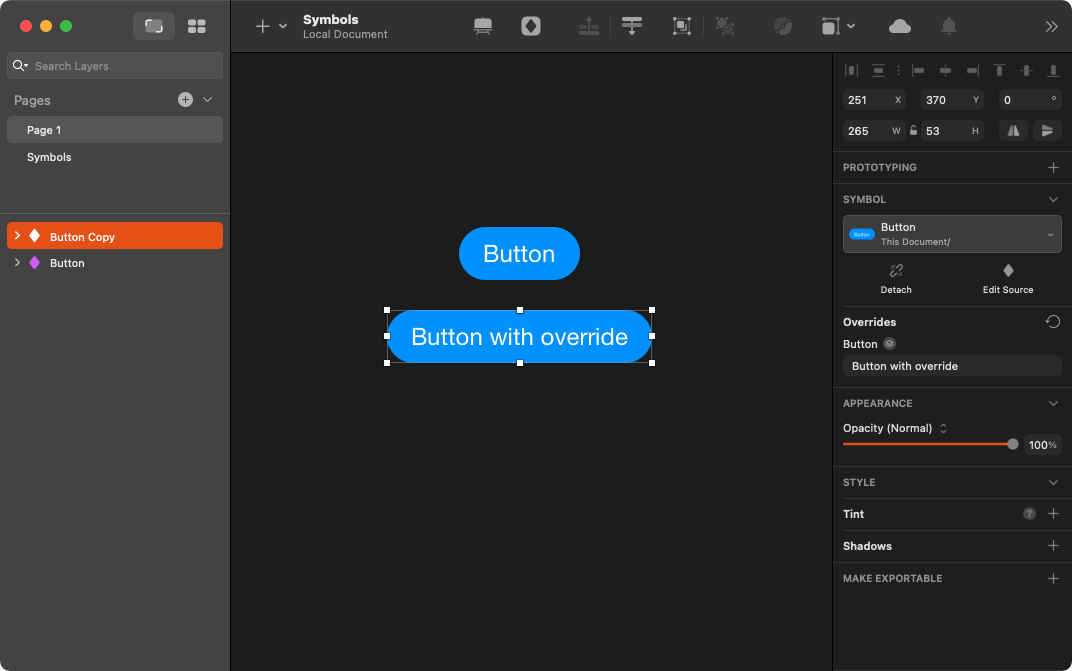This screenshot has width=1072, height=671.
Task: Align top edges icon
Action: coord(999,70)
